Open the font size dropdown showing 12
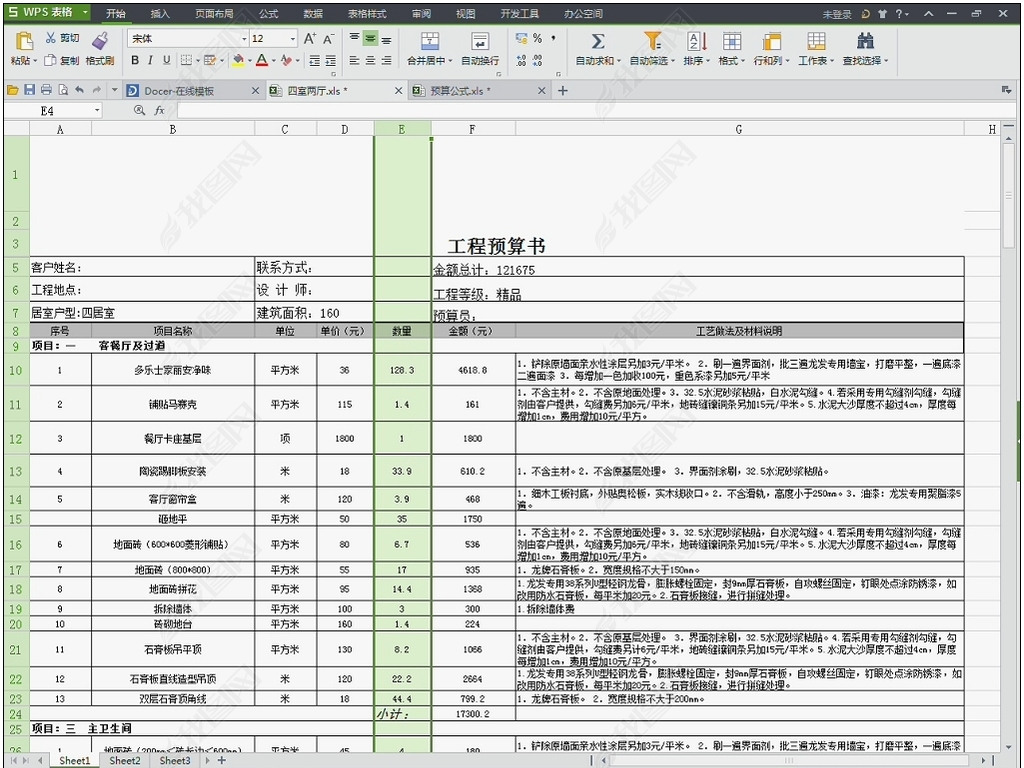 tap(293, 39)
